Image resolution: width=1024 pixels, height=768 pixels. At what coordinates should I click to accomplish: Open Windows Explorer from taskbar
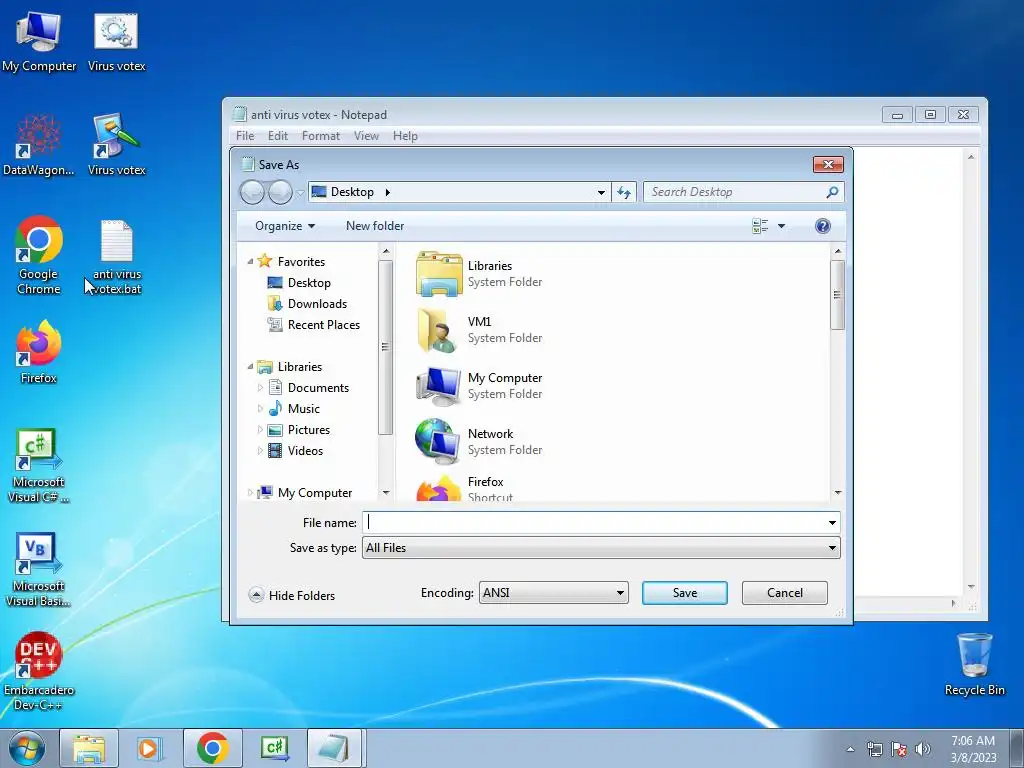(x=89, y=748)
